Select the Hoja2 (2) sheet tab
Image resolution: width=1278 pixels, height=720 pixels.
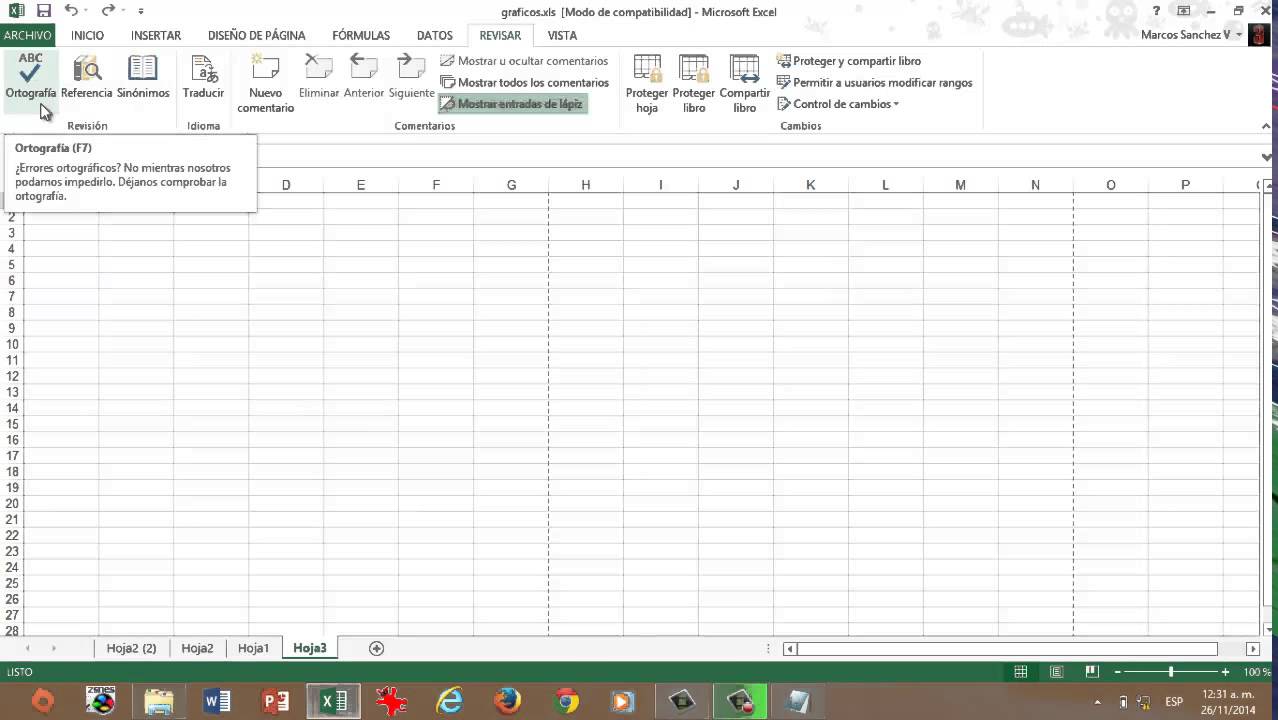(132, 648)
